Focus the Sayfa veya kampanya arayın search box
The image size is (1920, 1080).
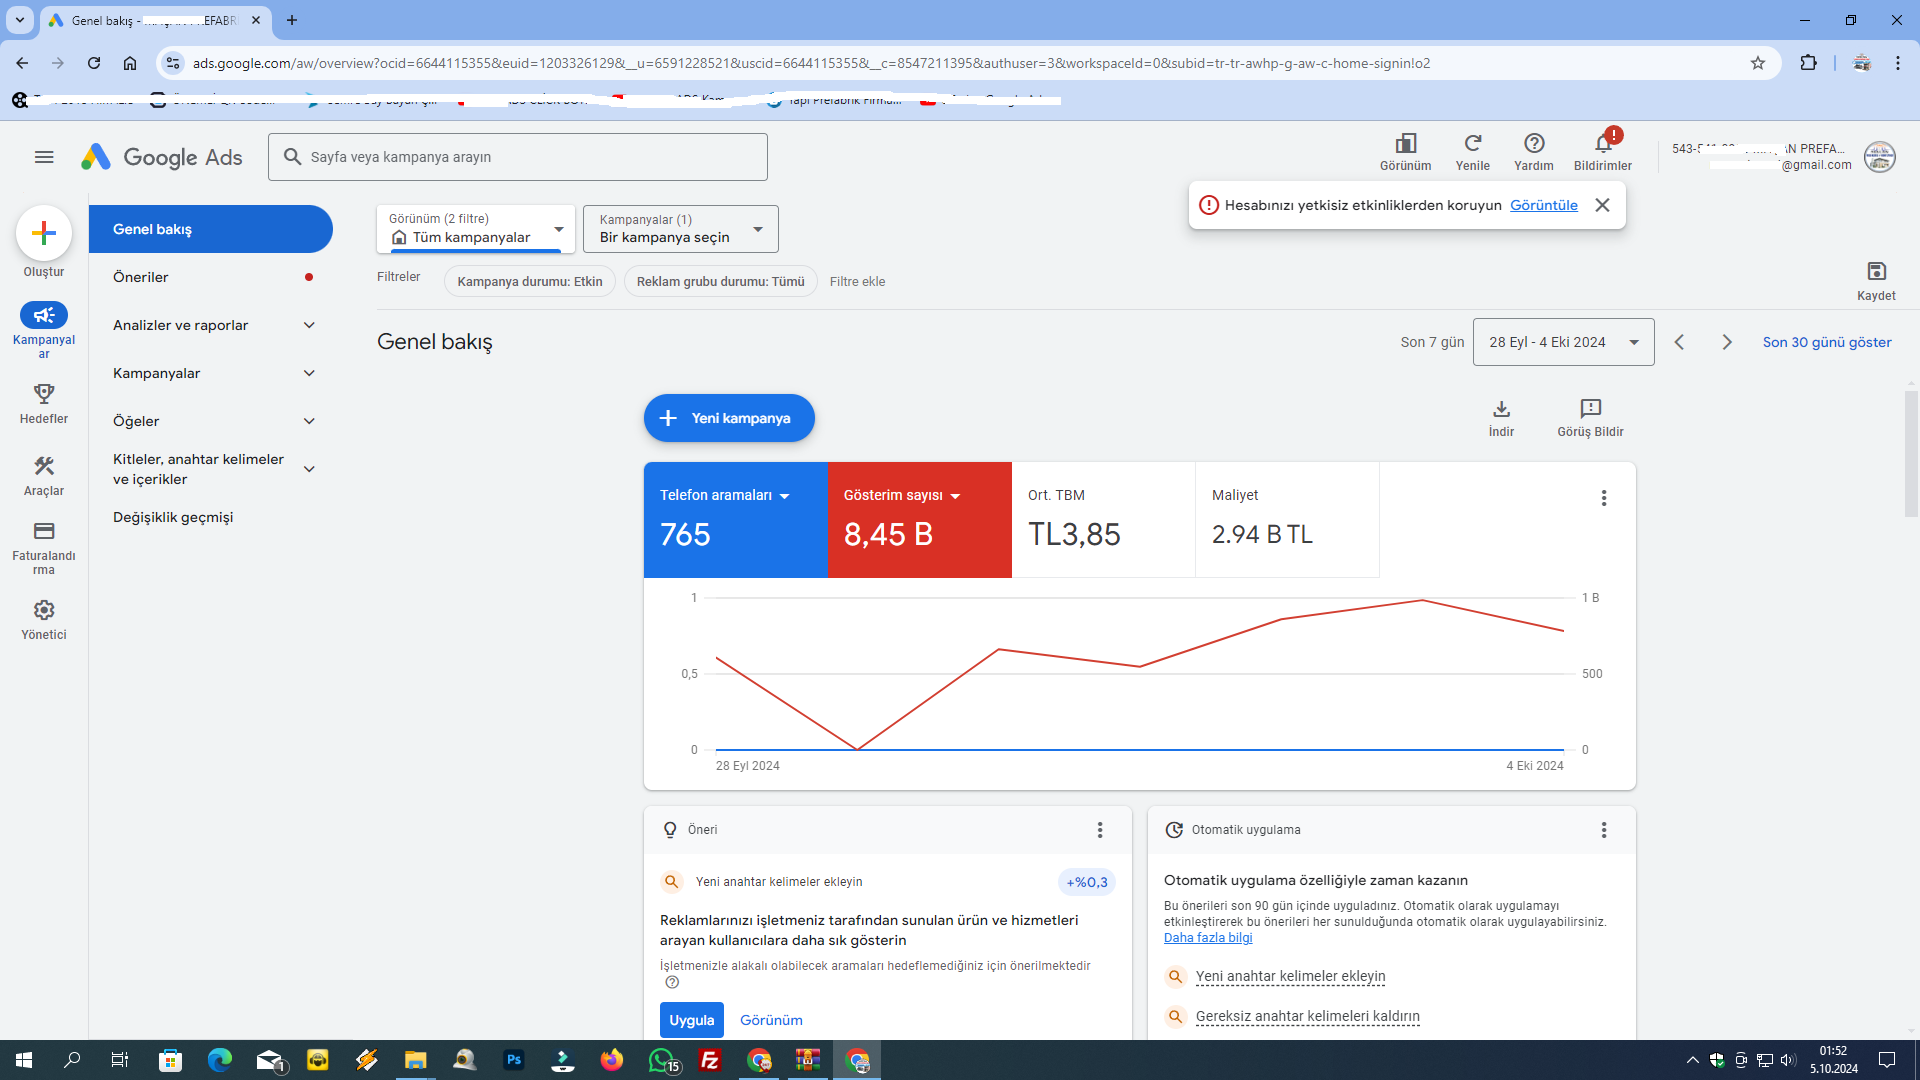tap(518, 157)
